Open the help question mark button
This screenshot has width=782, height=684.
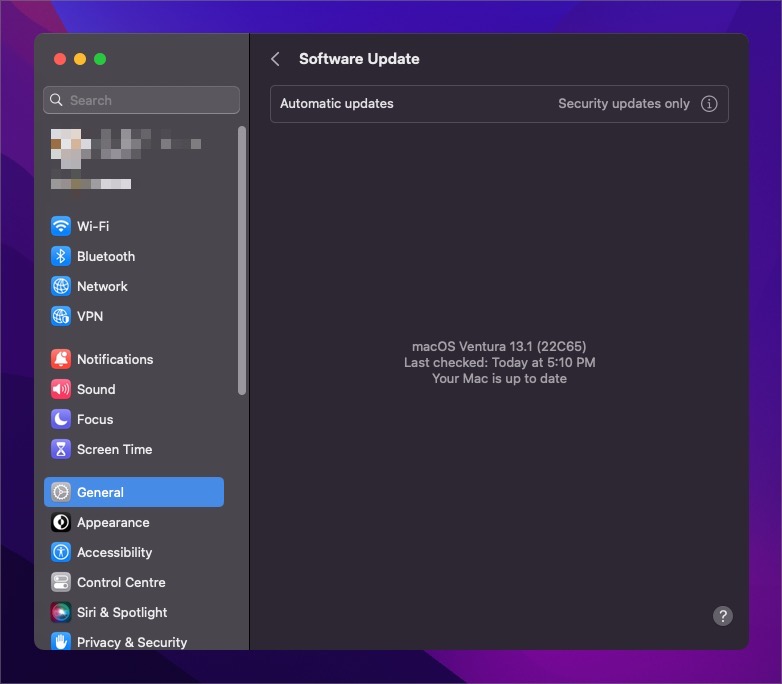click(723, 616)
